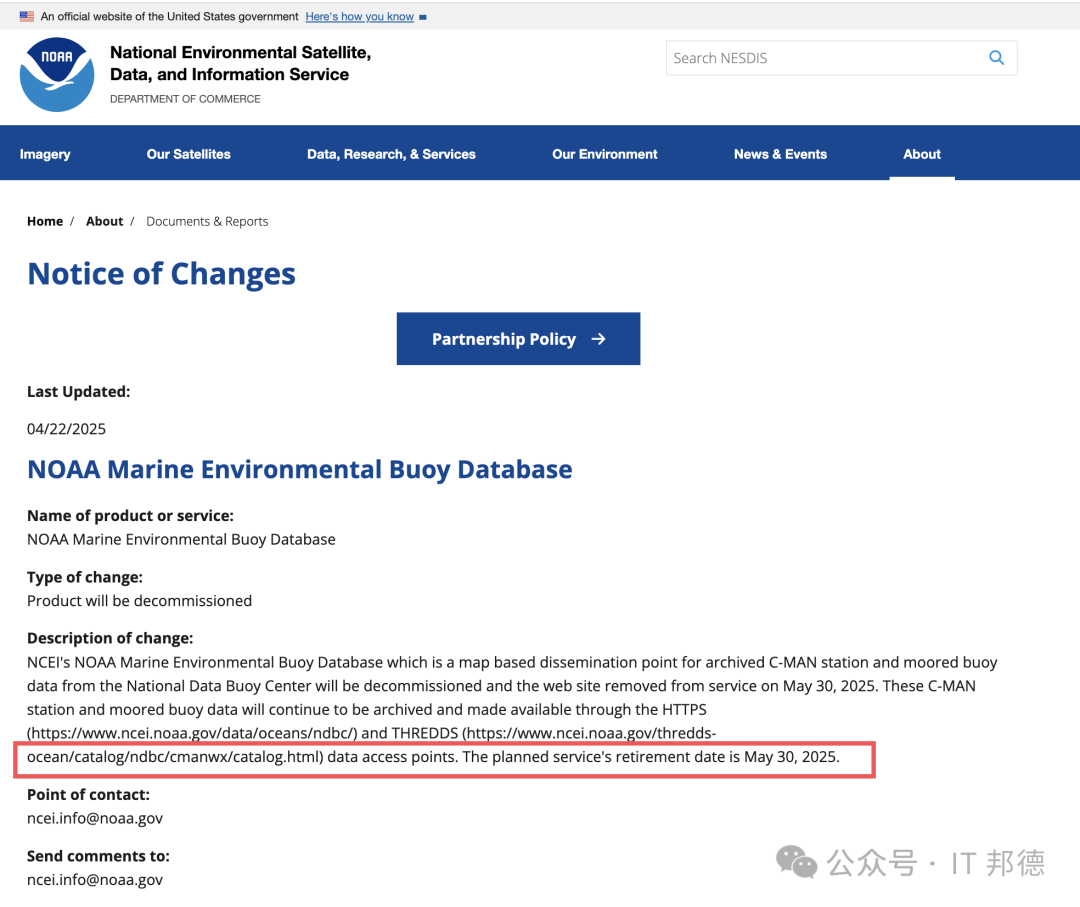Go to Home breadcrumb link

tap(45, 221)
